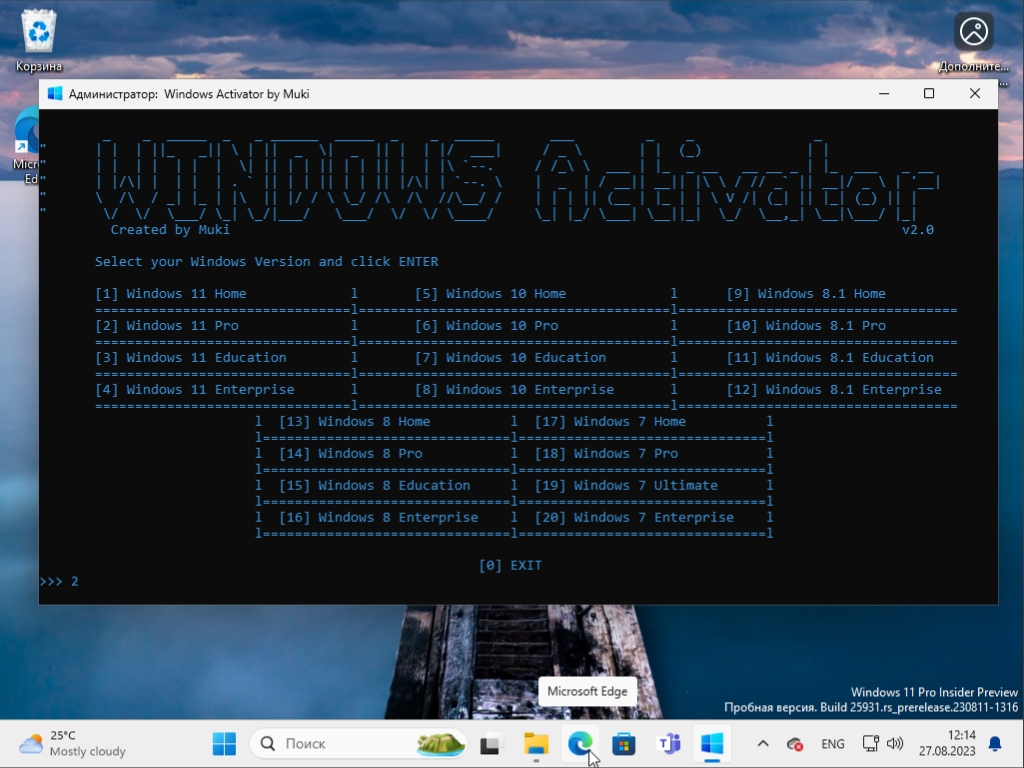Click the '[20] Windows 7 Enterprise' text
Viewport: 1024px width, 768px height.
[634, 518]
